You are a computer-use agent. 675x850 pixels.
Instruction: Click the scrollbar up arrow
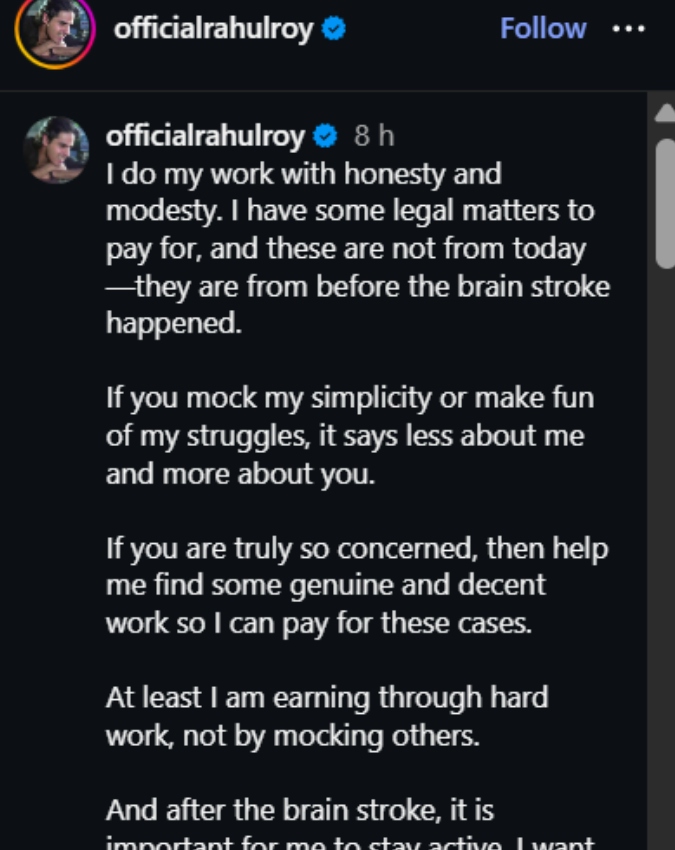665,113
